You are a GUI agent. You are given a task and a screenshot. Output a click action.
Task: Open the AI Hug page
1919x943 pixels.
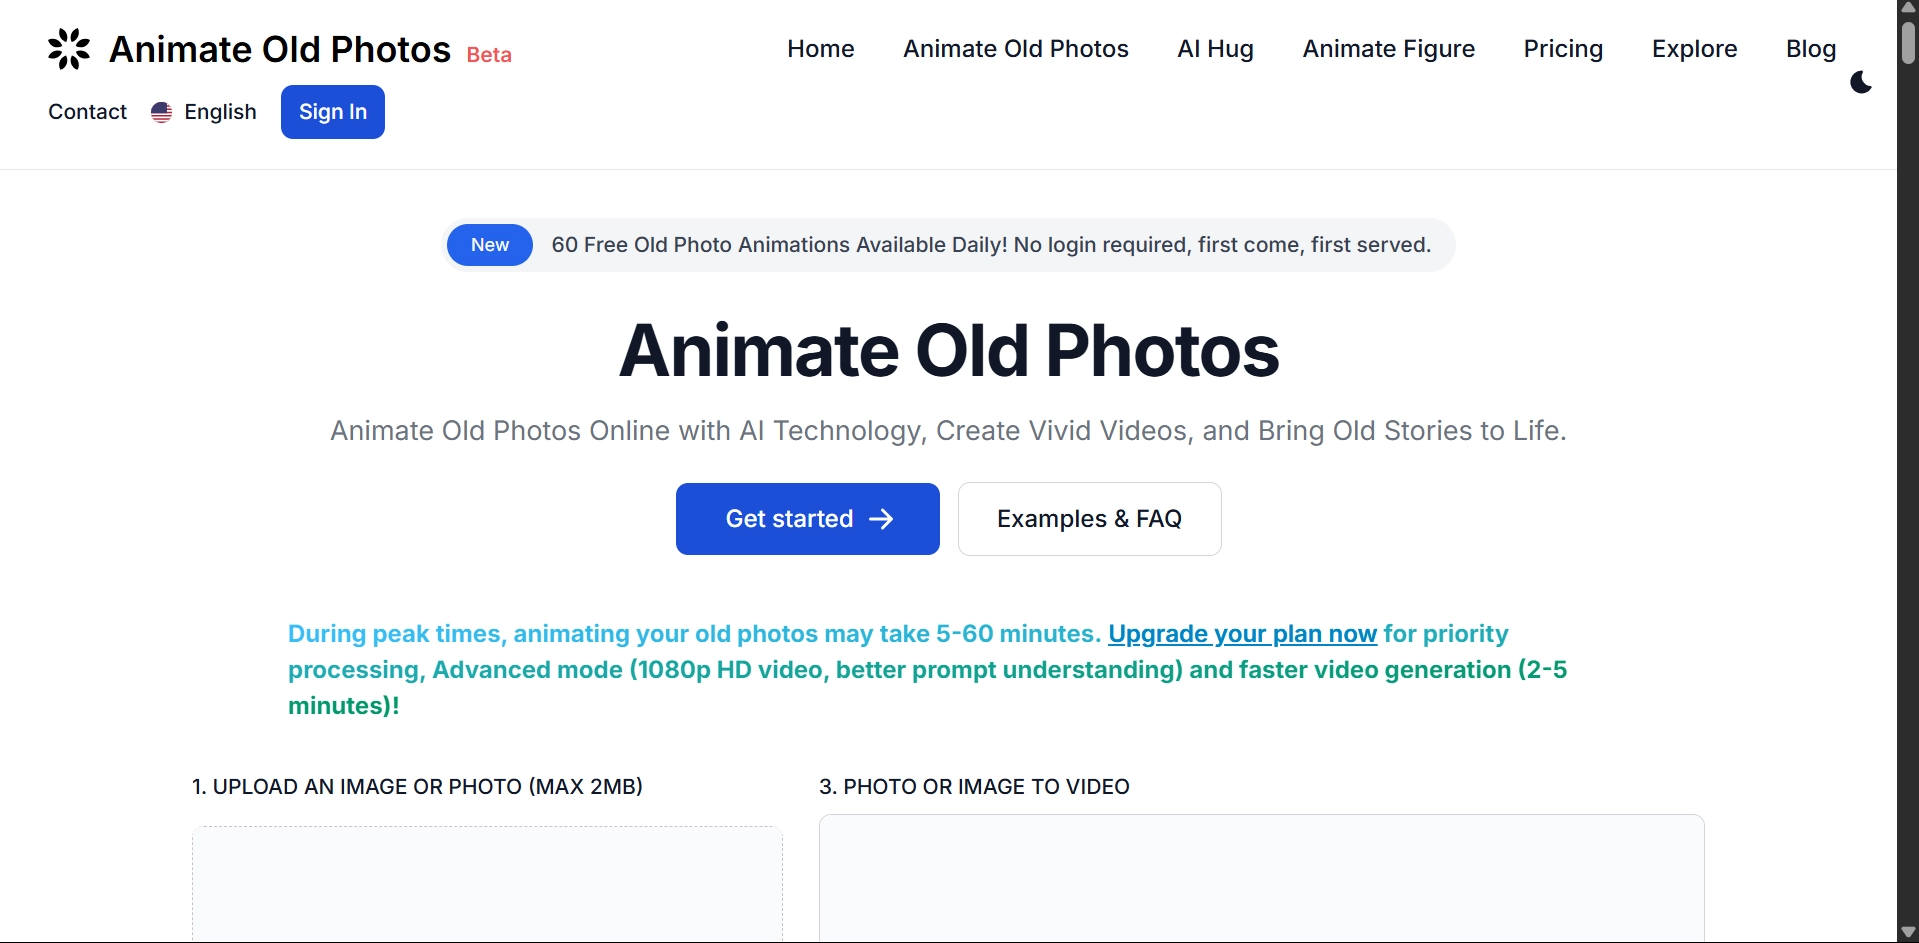tap(1215, 49)
